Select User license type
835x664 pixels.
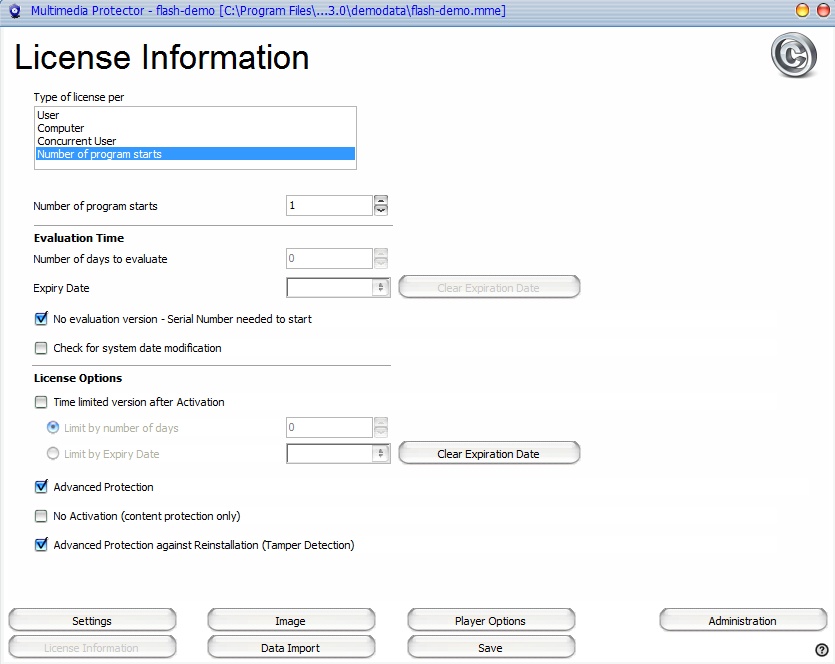point(48,115)
